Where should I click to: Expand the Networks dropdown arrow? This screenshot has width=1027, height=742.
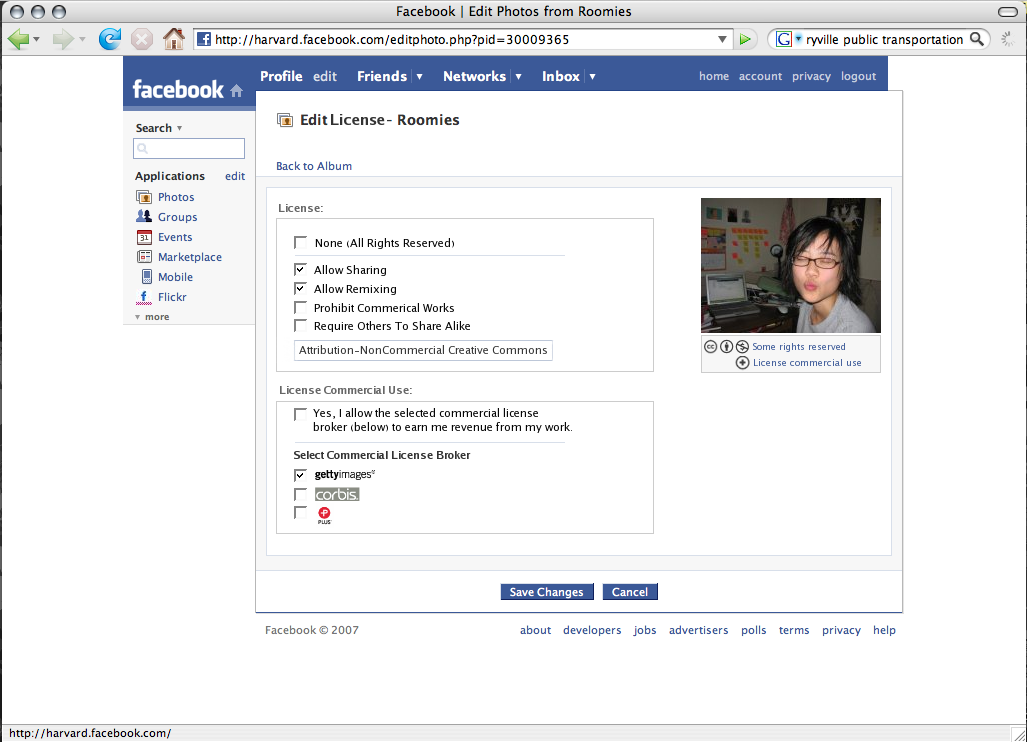click(518, 77)
